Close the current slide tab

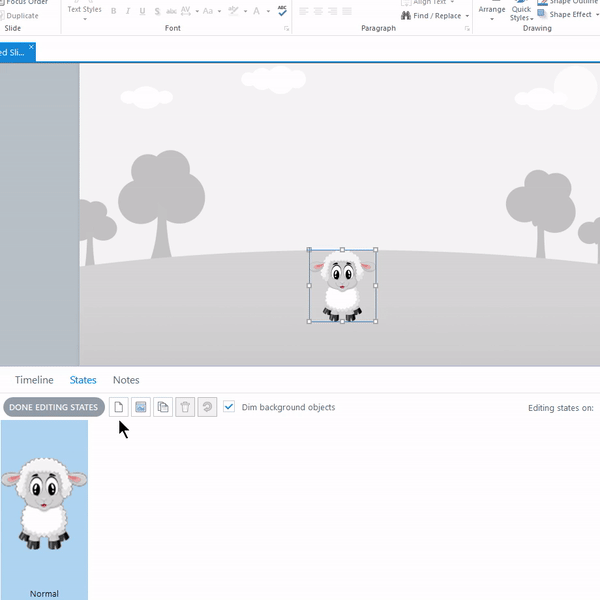click(31, 47)
